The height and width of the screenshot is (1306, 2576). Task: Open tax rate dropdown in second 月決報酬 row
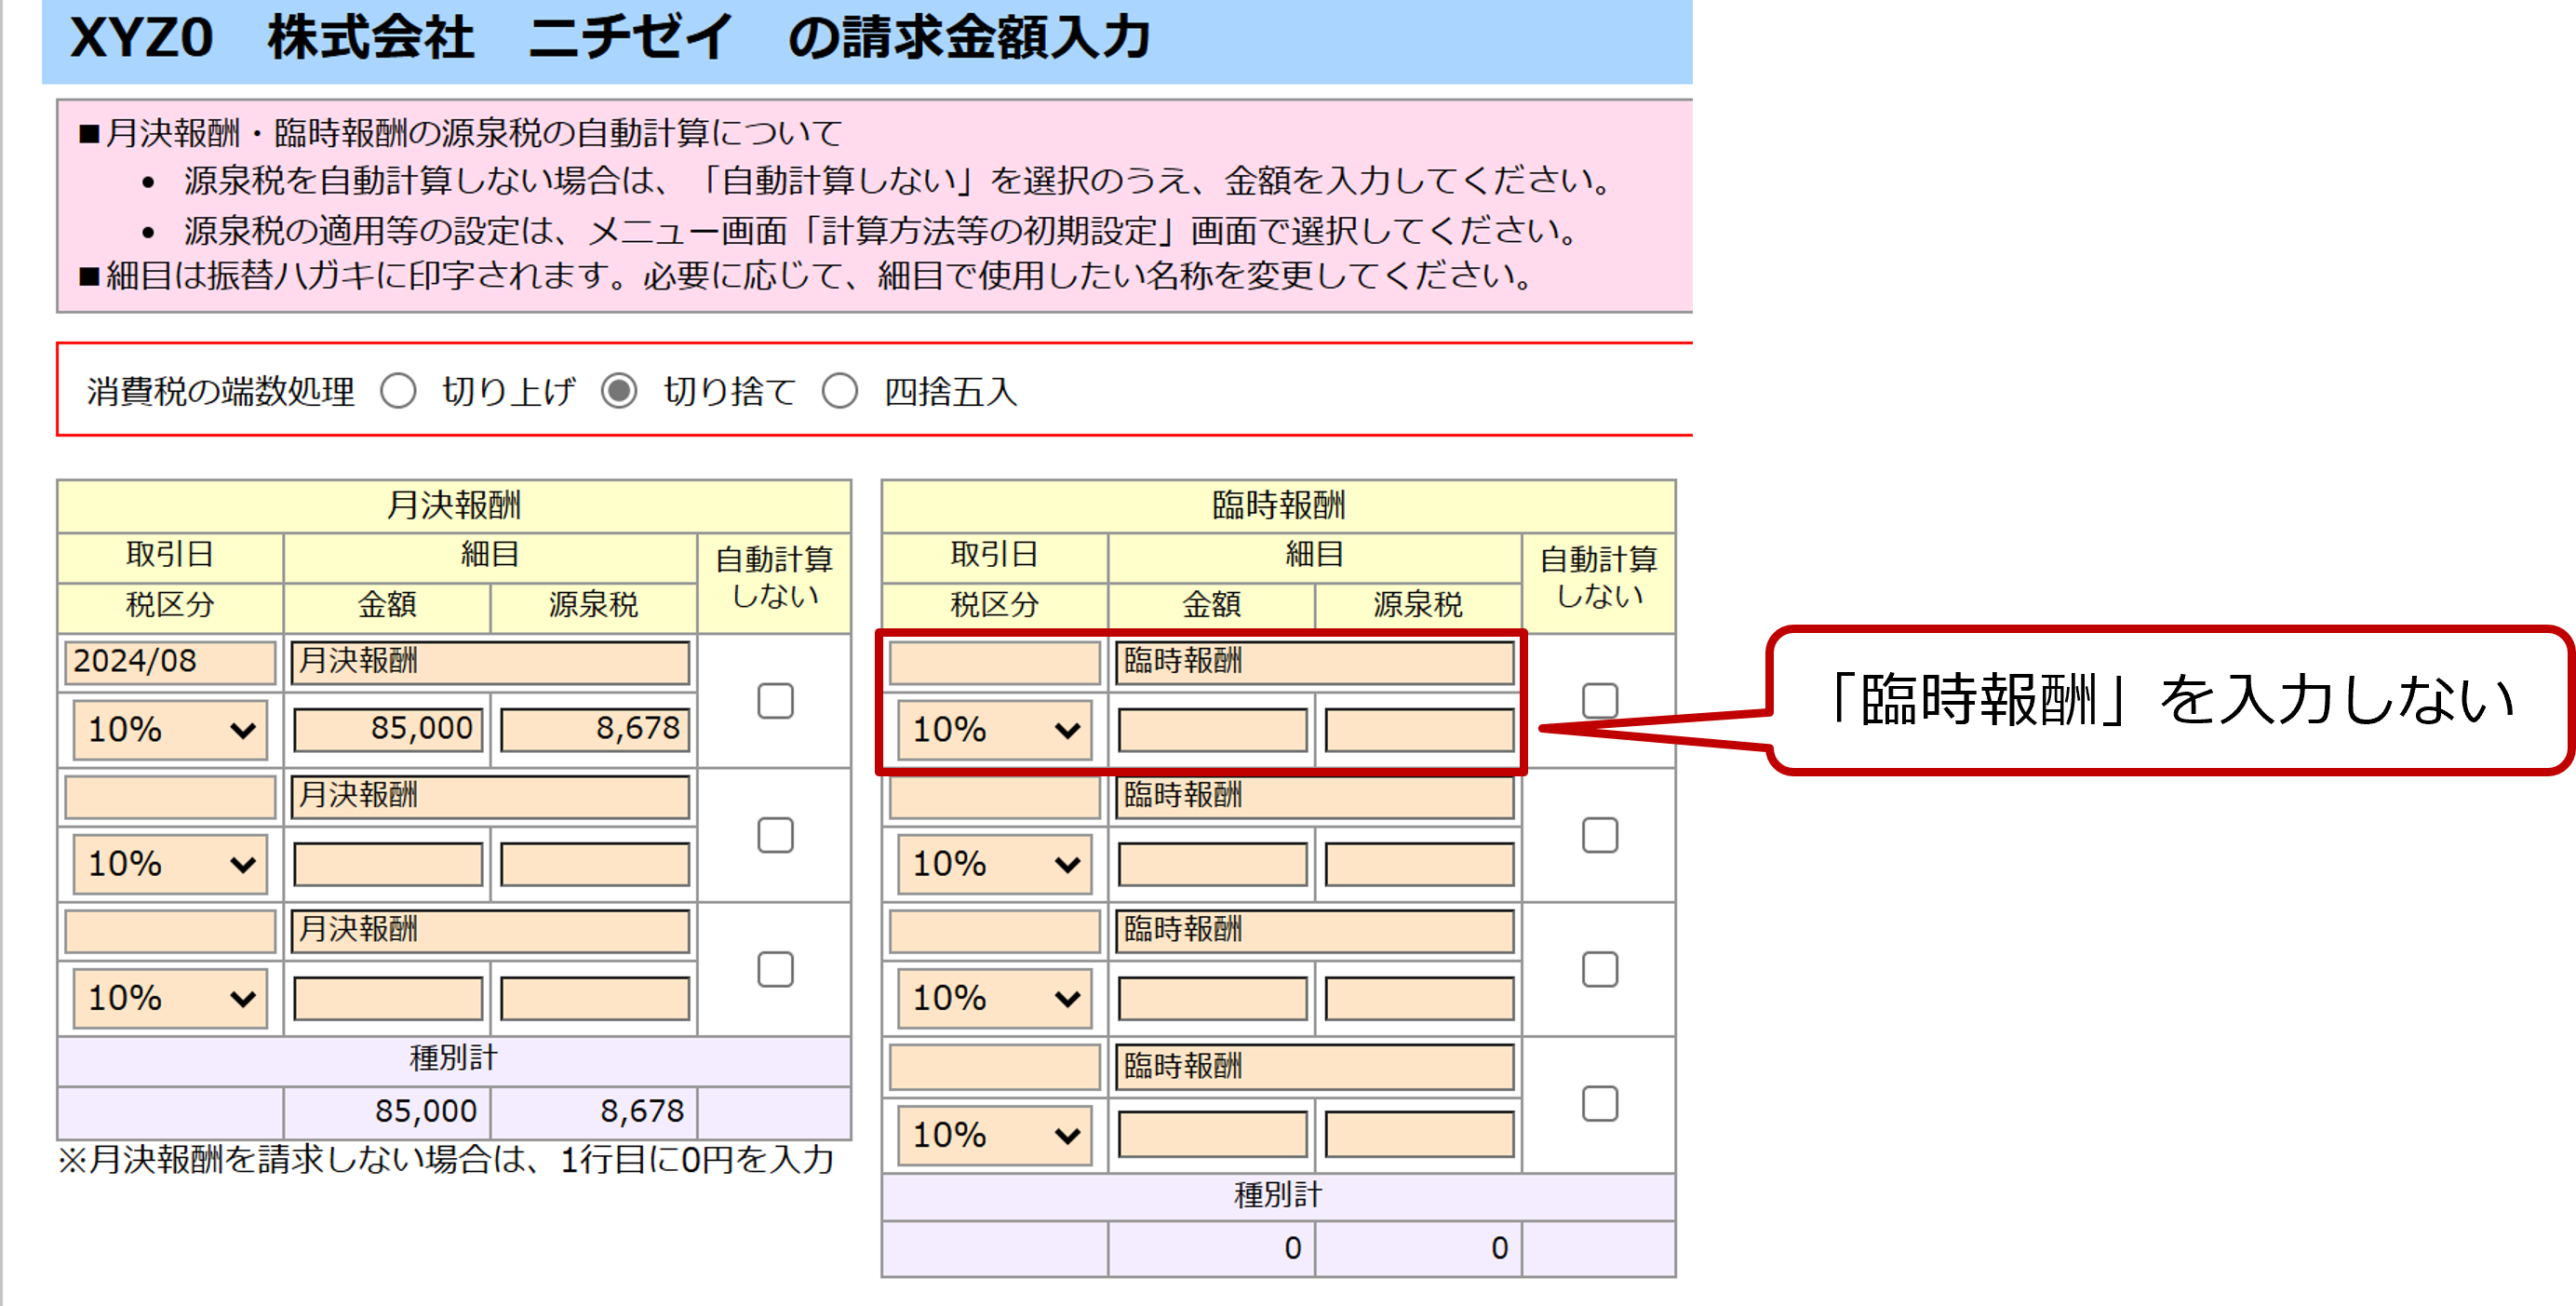click(170, 864)
